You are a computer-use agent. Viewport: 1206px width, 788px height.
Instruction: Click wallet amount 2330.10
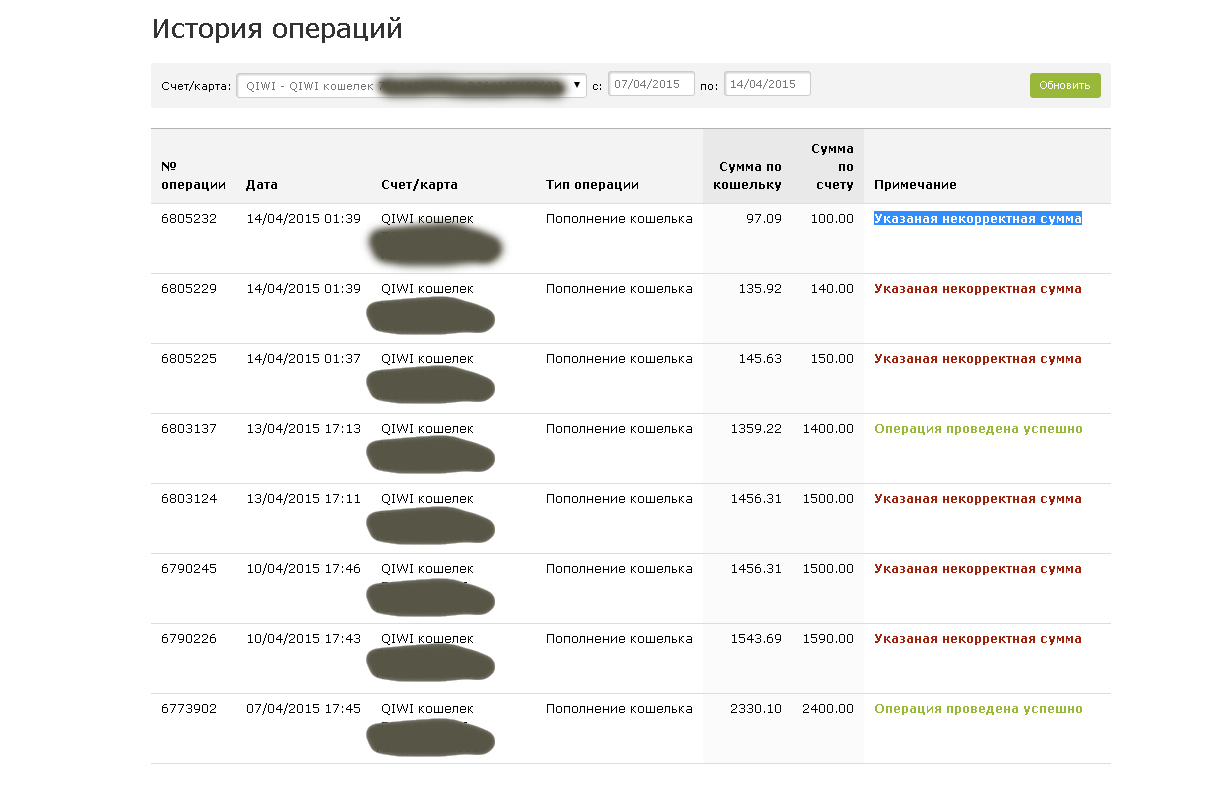click(756, 708)
